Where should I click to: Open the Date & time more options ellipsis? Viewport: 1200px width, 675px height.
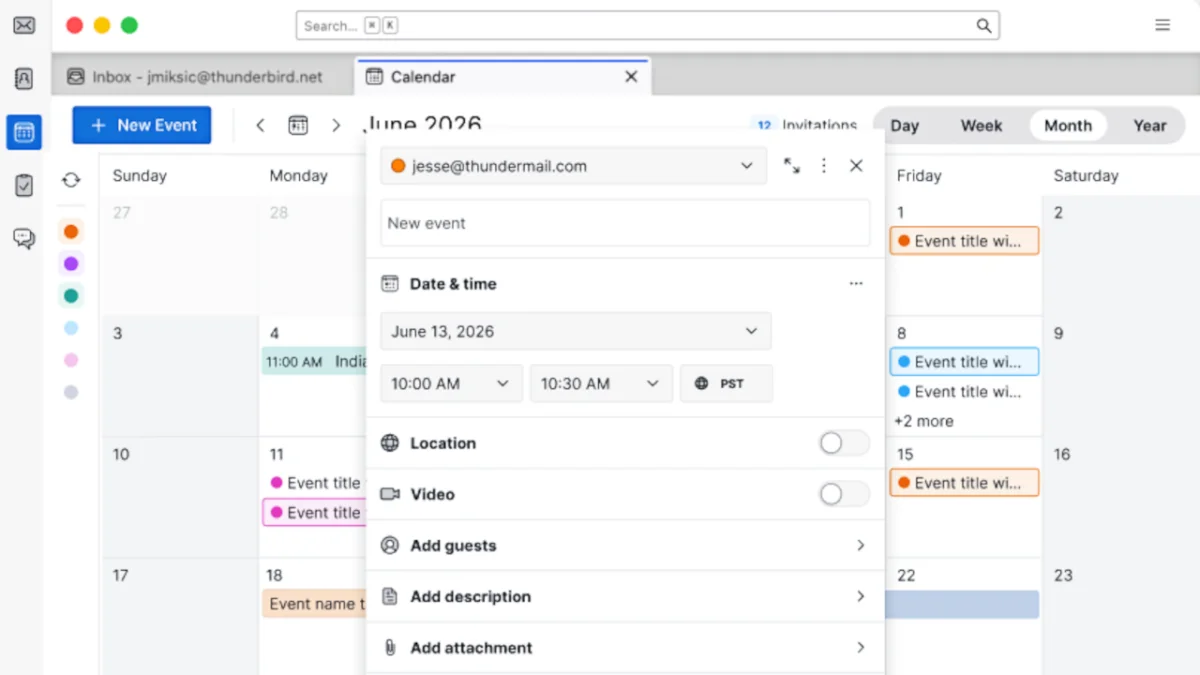(856, 284)
